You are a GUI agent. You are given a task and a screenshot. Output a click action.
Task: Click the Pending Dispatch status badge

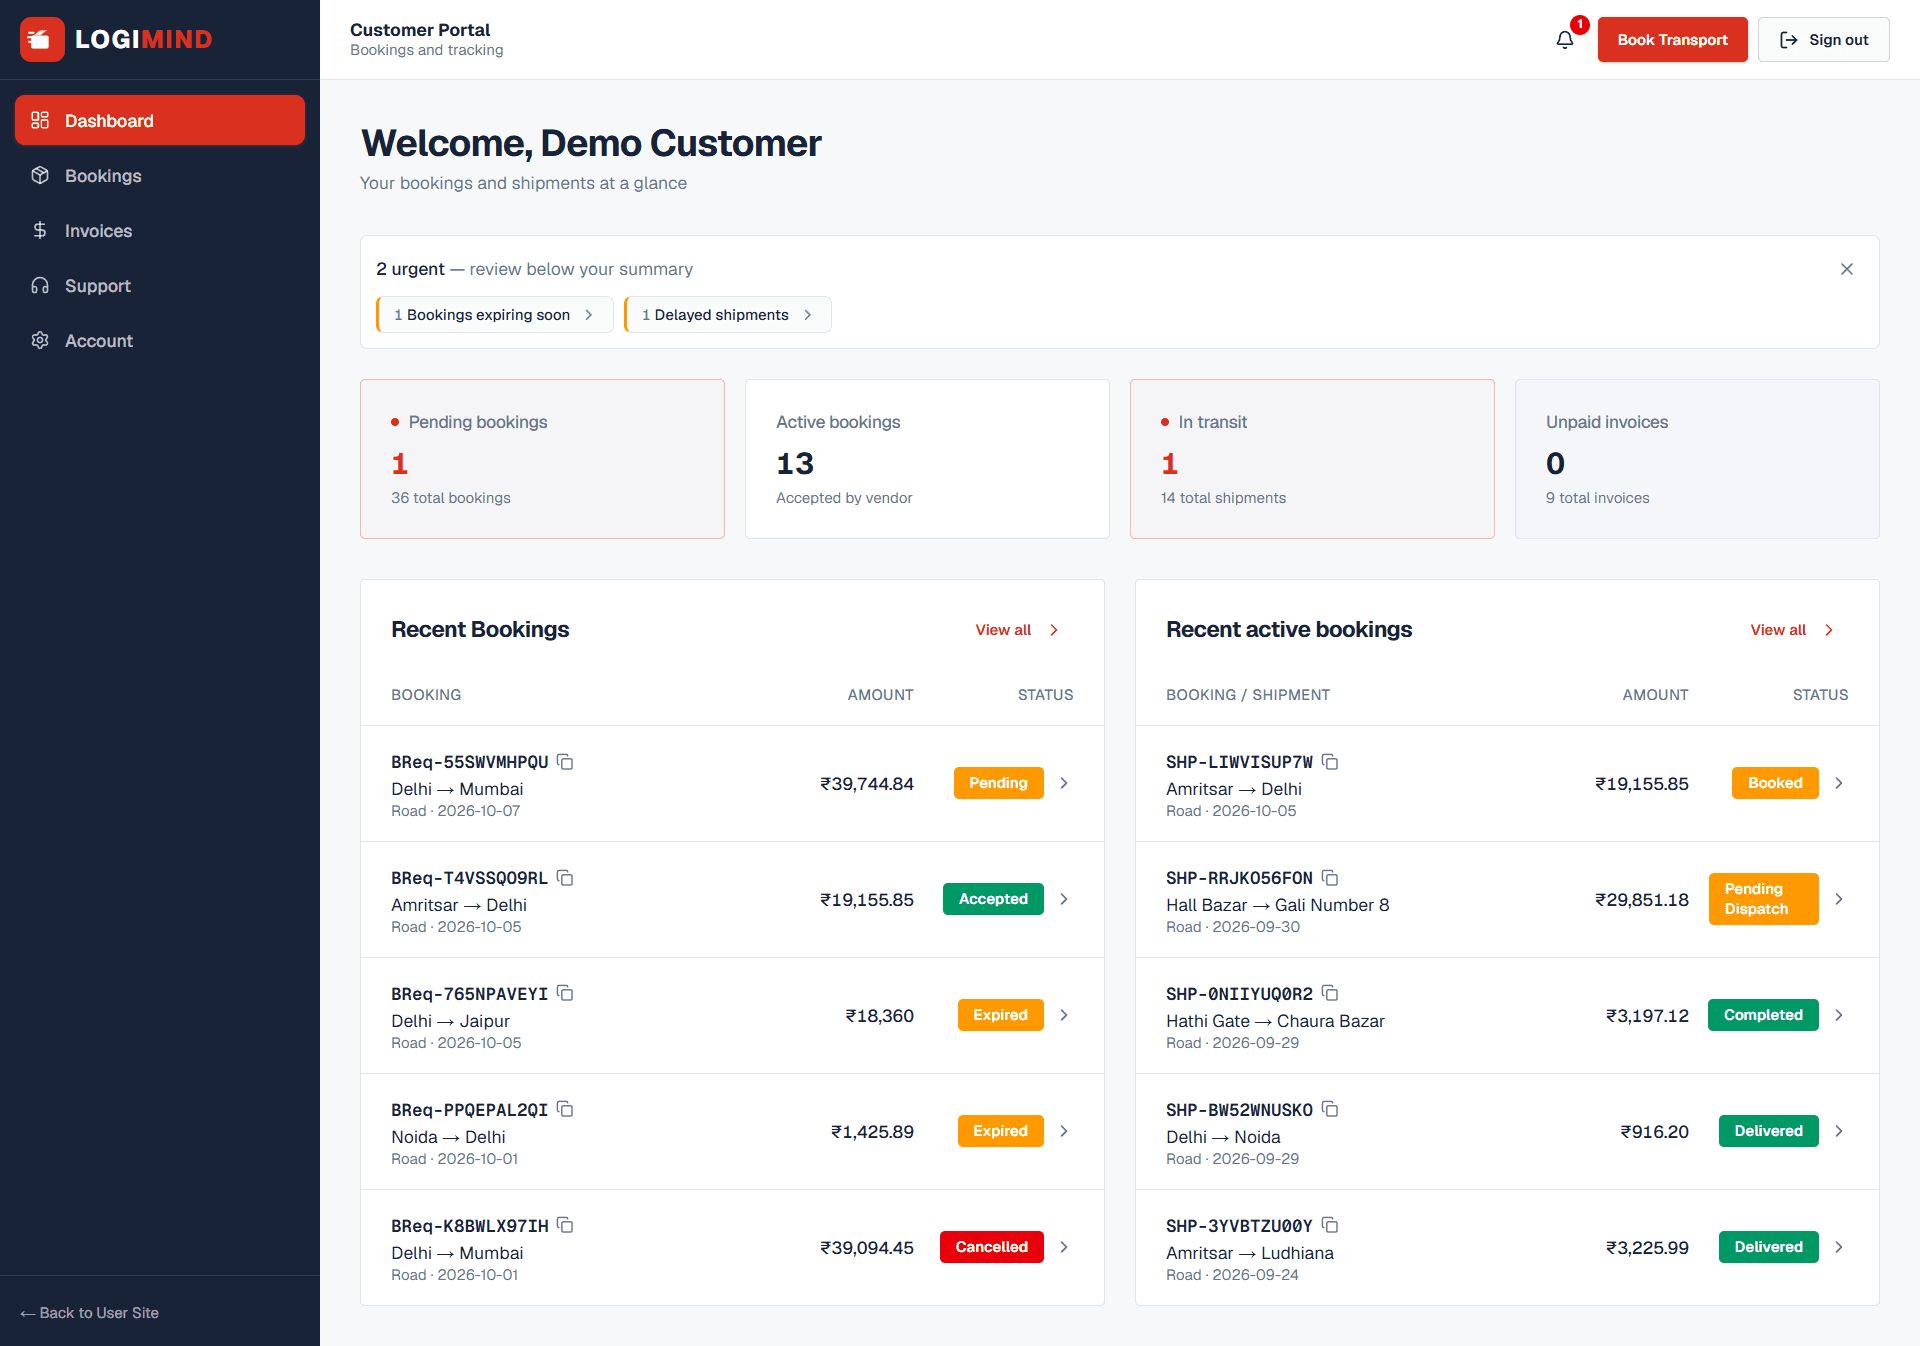(x=1763, y=899)
